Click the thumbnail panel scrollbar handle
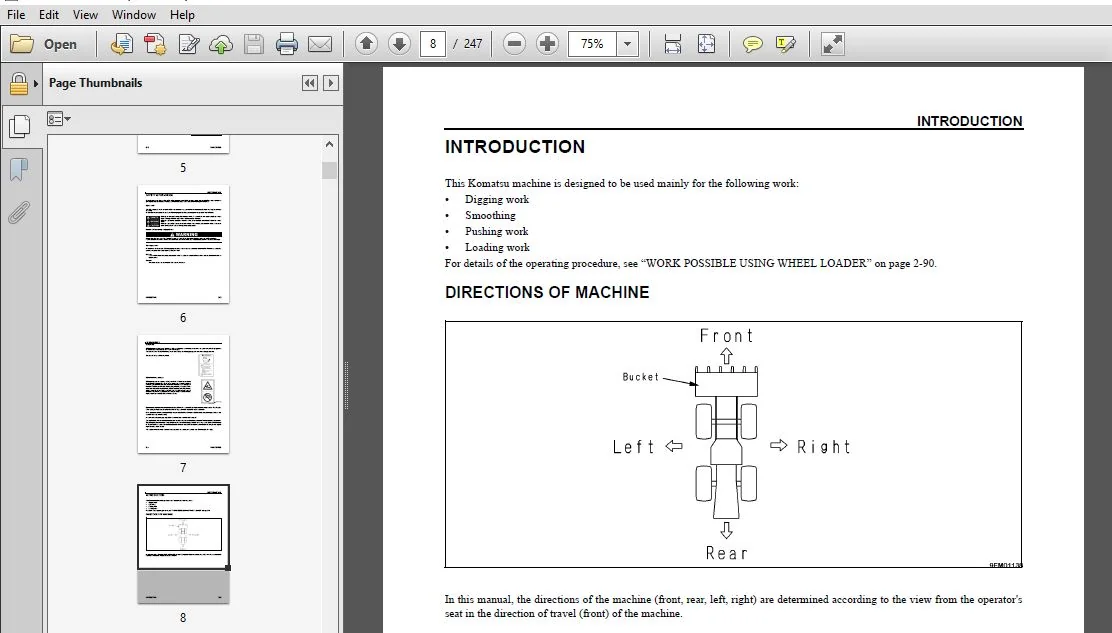This screenshot has width=1112, height=633. (329, 170)
